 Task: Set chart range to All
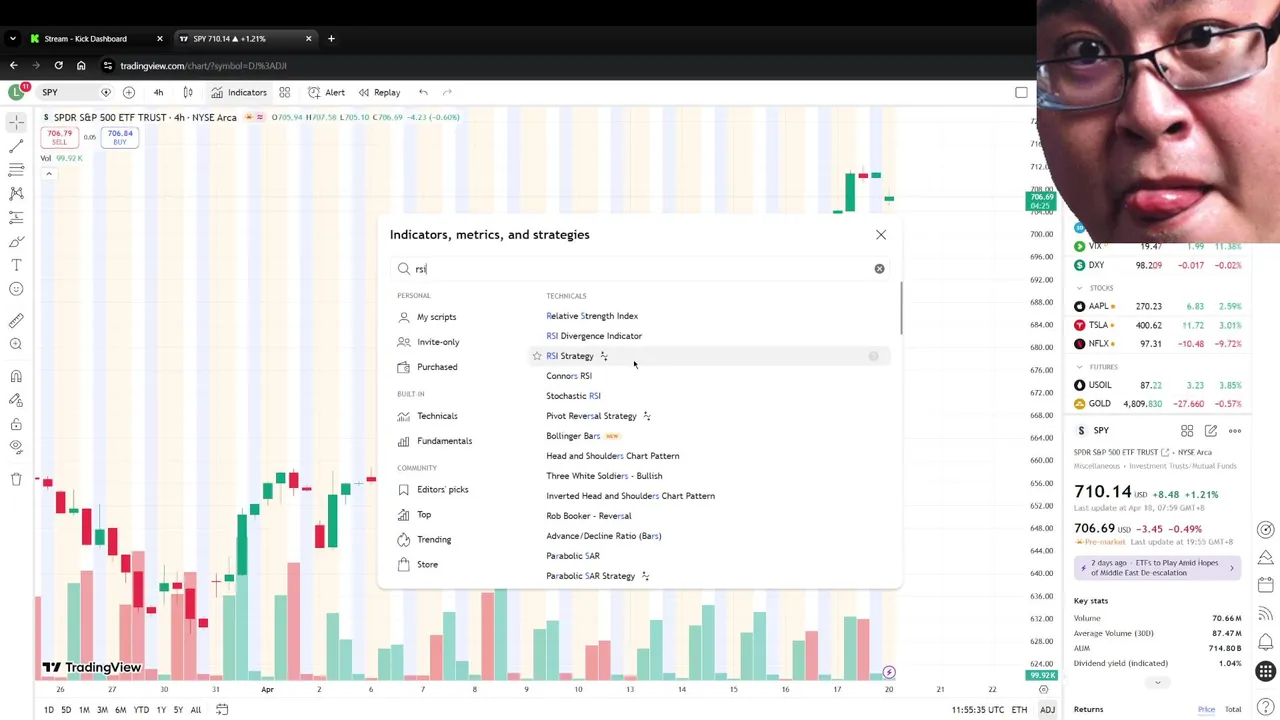pyautogui.click(x=196, y=710)
